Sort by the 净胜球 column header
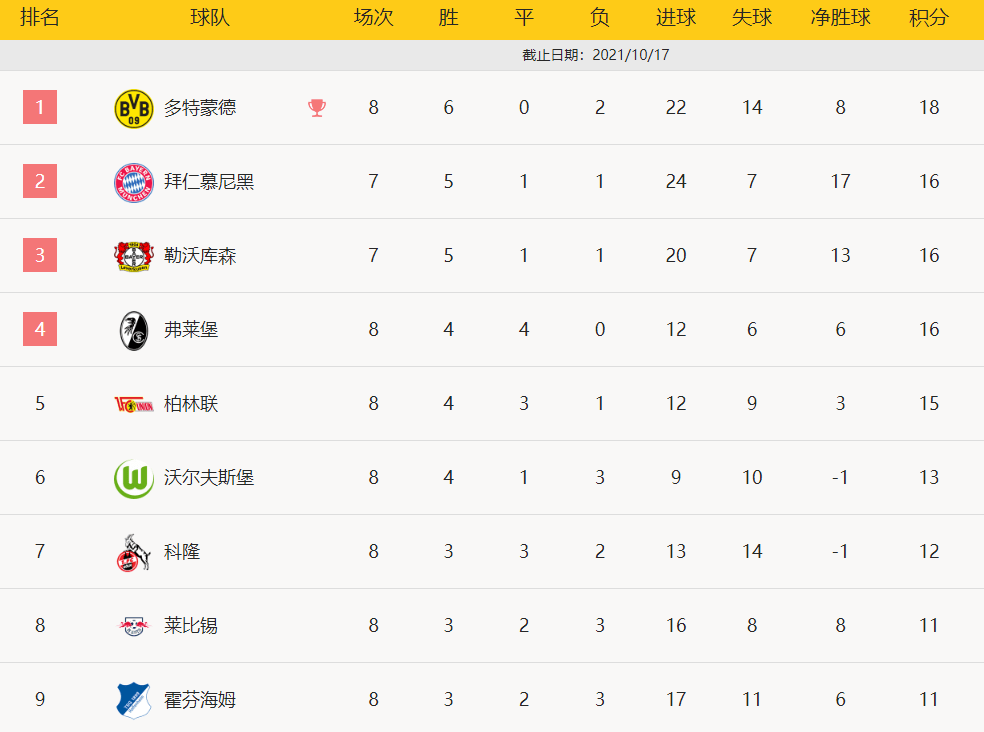This screenshot has width=984, height=732. (840, 18)
